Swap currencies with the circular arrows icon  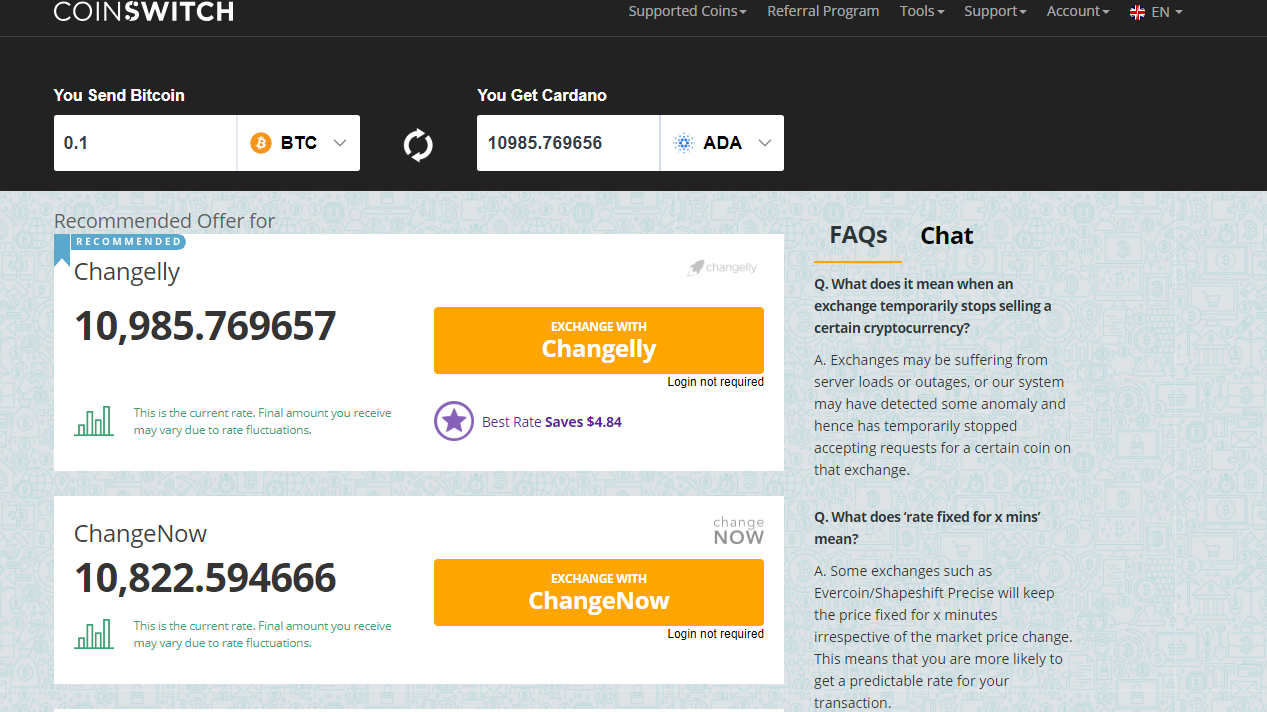[418, 145]
